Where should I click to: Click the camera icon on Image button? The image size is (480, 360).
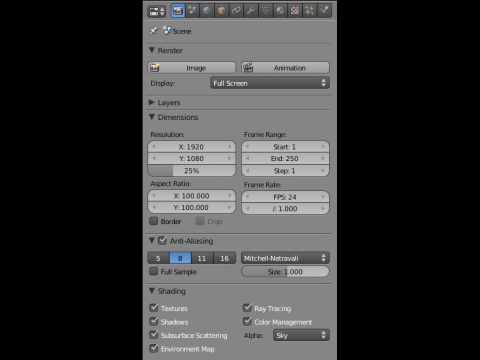click(x=155, y=68)
